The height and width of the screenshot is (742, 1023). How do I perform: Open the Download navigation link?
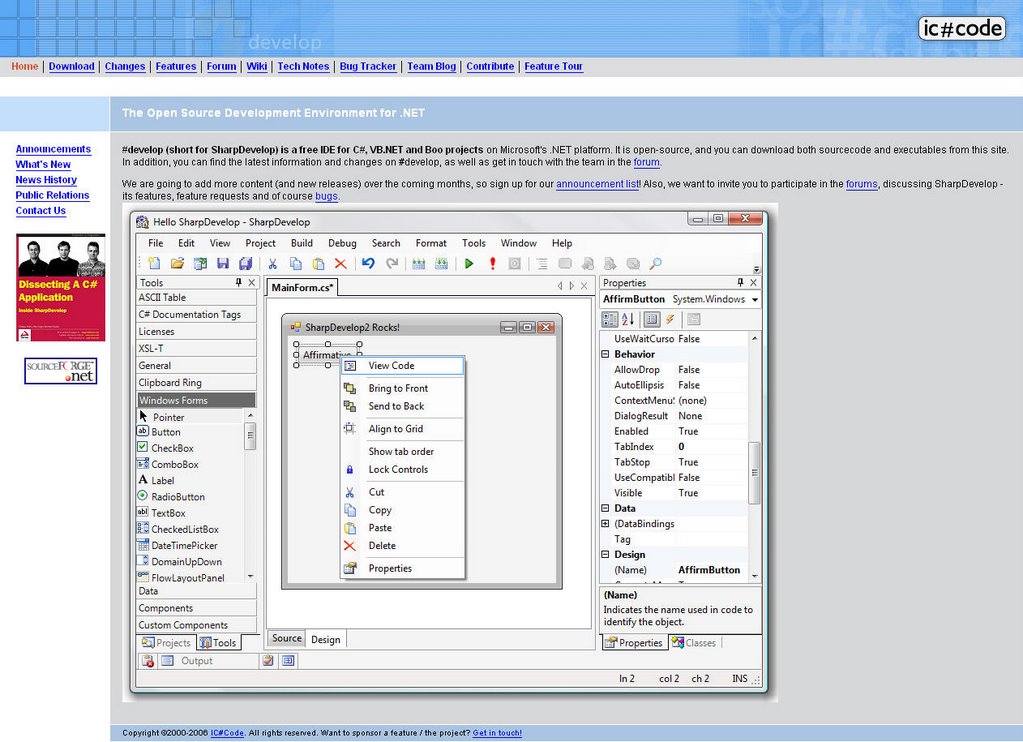(x=72, y=66)
